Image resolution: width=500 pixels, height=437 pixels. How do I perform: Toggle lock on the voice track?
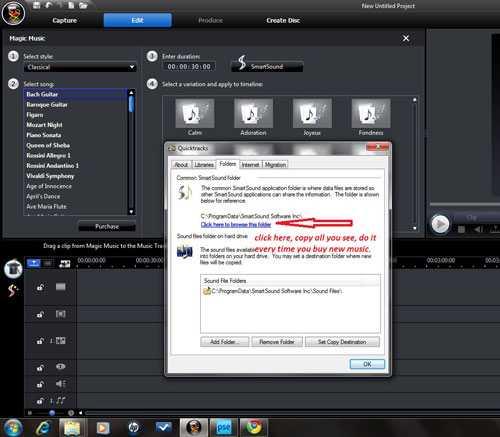(x=40, y=384)
